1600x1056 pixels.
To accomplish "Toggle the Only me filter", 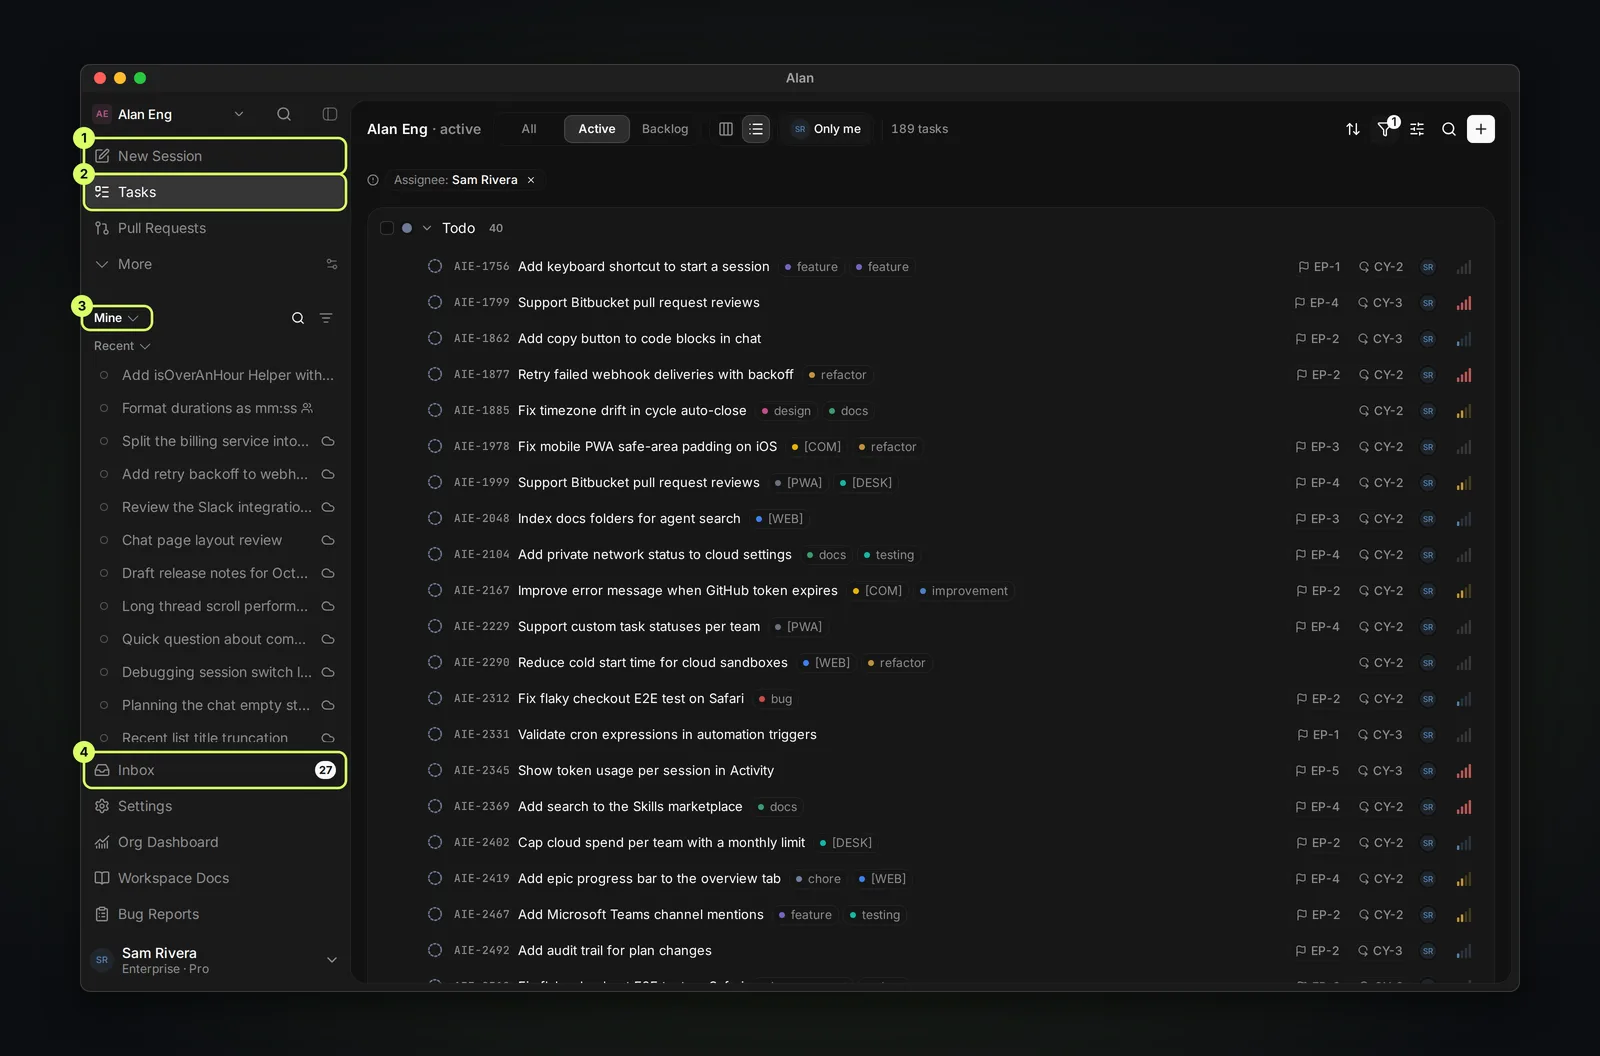I will 827,129.
